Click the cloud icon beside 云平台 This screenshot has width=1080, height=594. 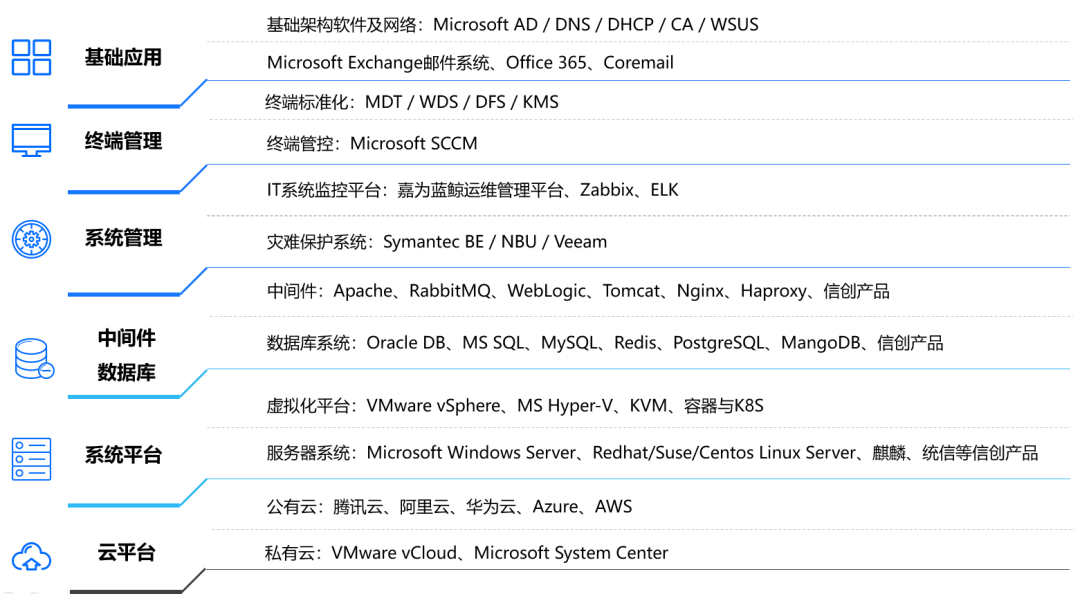(32, 557)
